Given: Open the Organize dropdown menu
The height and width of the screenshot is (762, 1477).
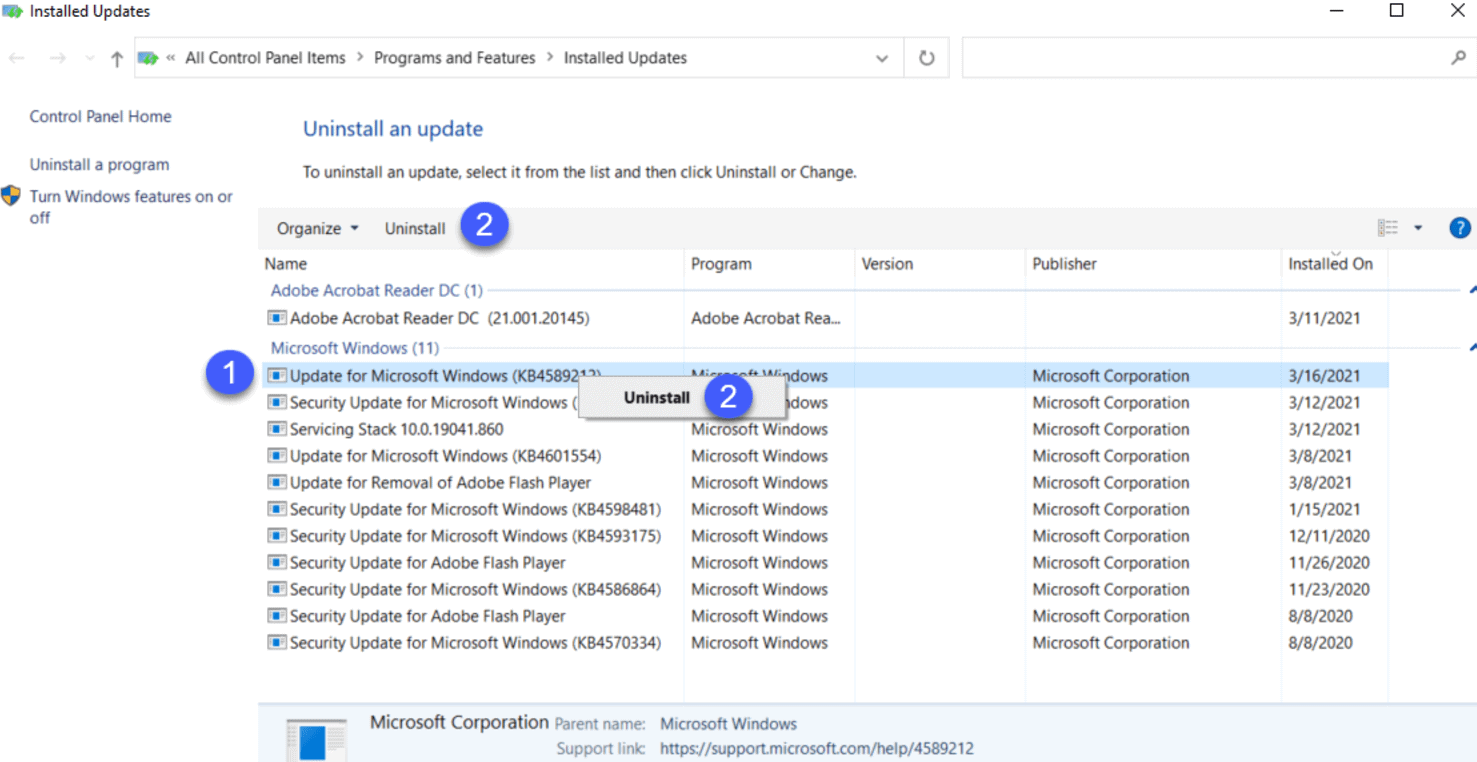Looking at the screenshot, I should pyautogui.click(x=317, y=228).
